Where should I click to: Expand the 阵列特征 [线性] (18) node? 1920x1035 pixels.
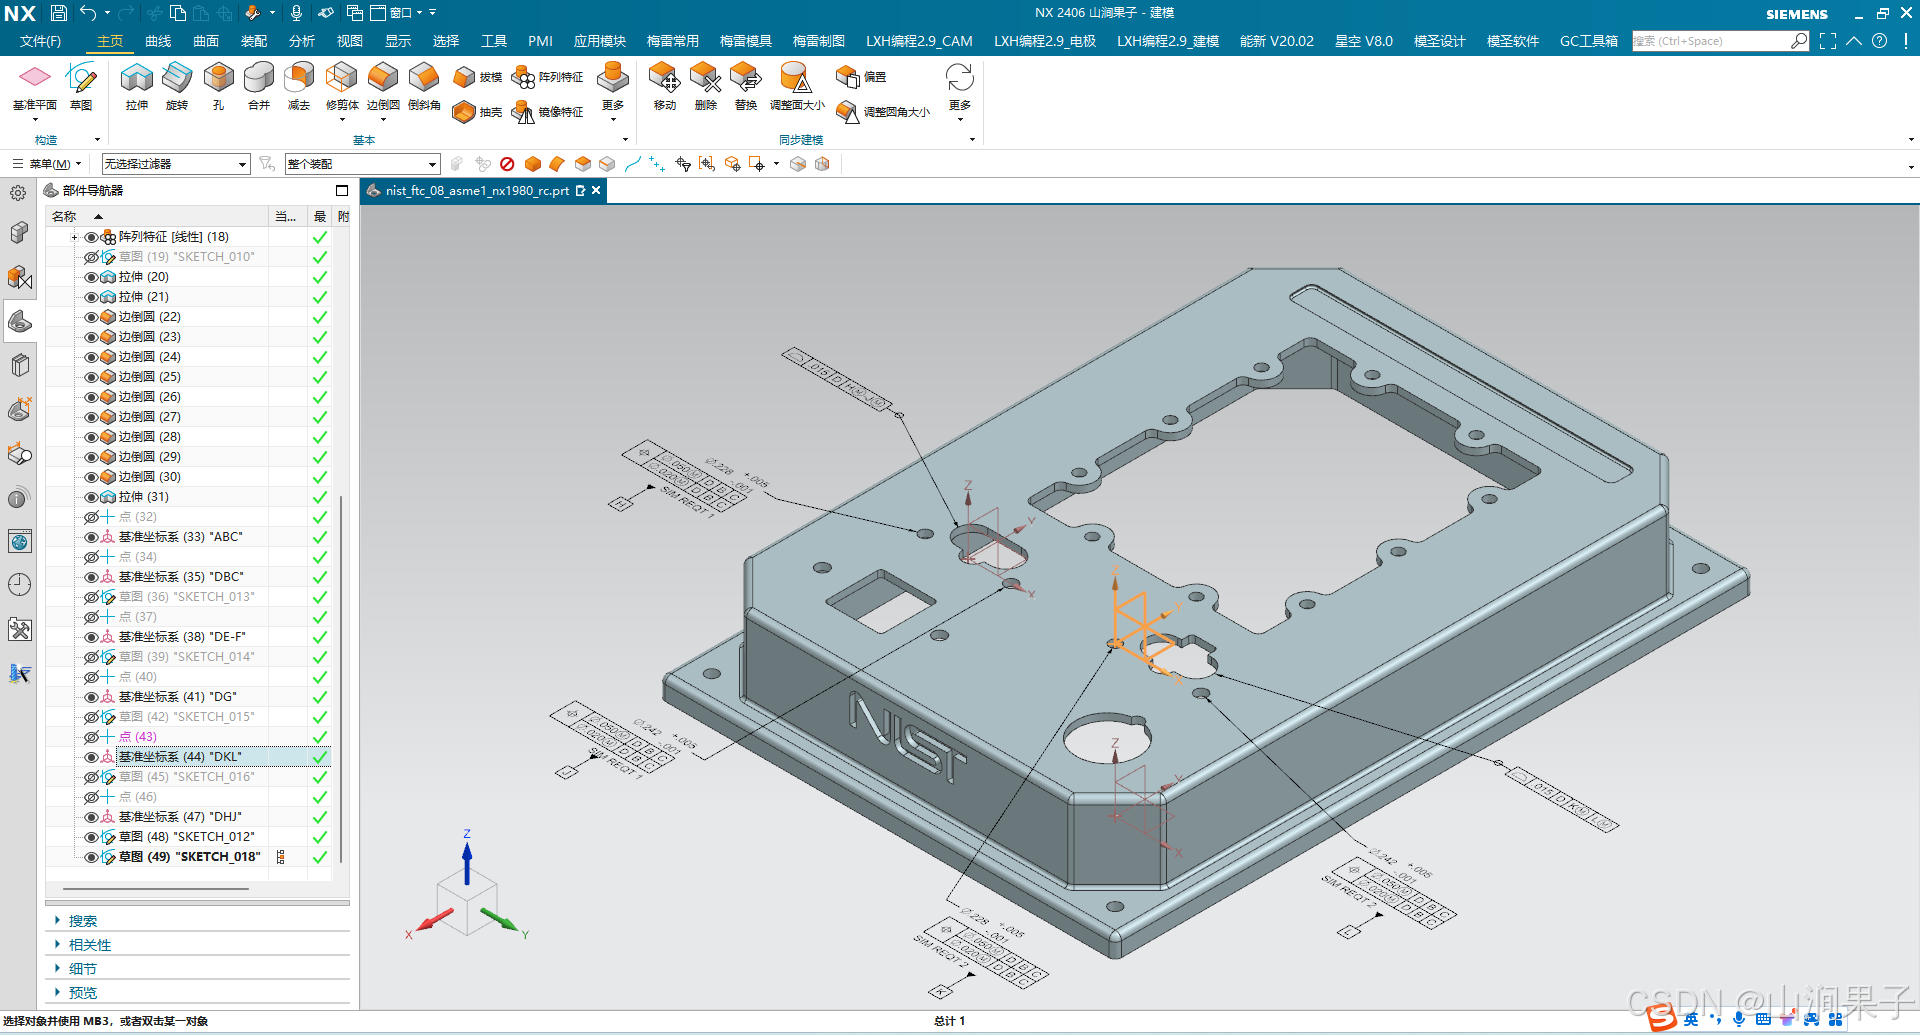point(74,237)
